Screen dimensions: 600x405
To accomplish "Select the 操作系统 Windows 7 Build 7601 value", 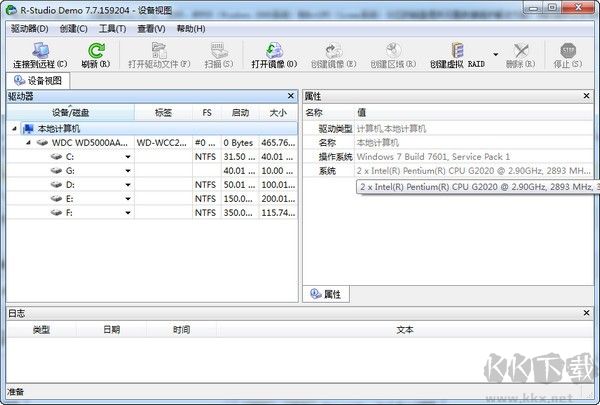I will click(433, 157).
